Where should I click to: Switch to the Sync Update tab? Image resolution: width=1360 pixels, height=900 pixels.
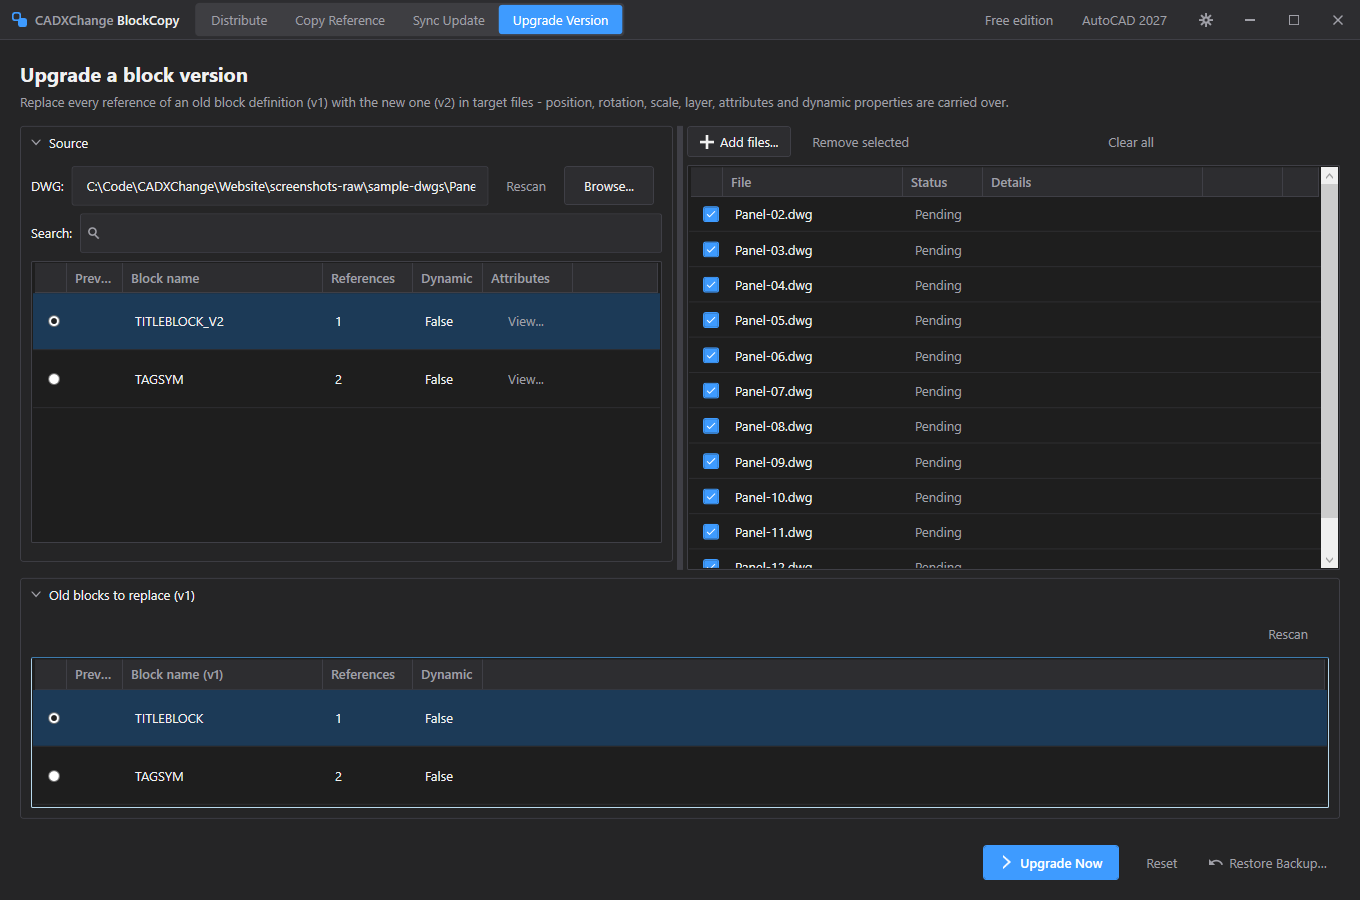pyautogui.click(x=448, y=20)
